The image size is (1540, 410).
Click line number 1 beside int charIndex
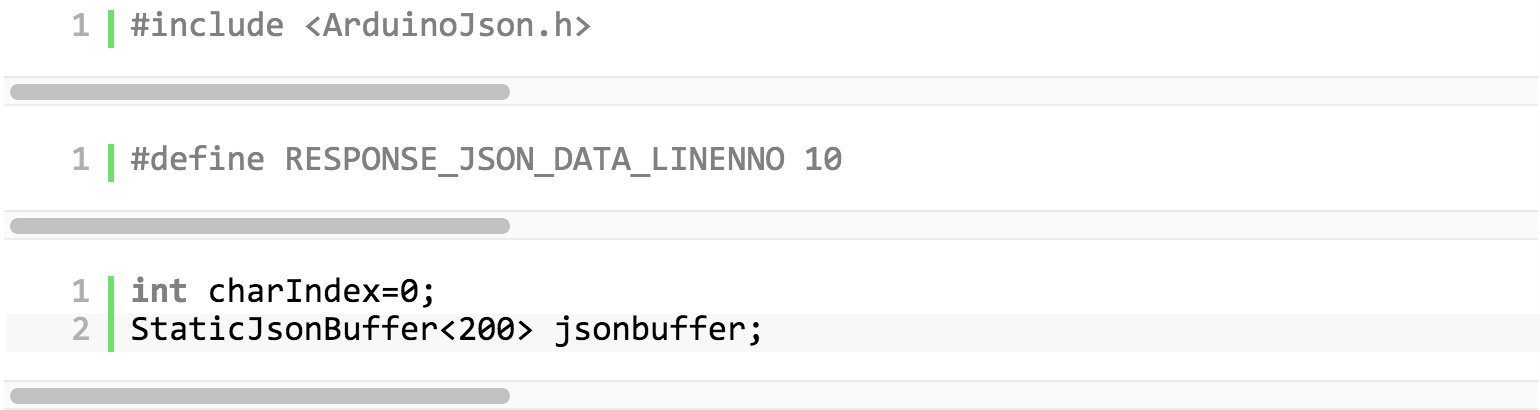point(81,292)
